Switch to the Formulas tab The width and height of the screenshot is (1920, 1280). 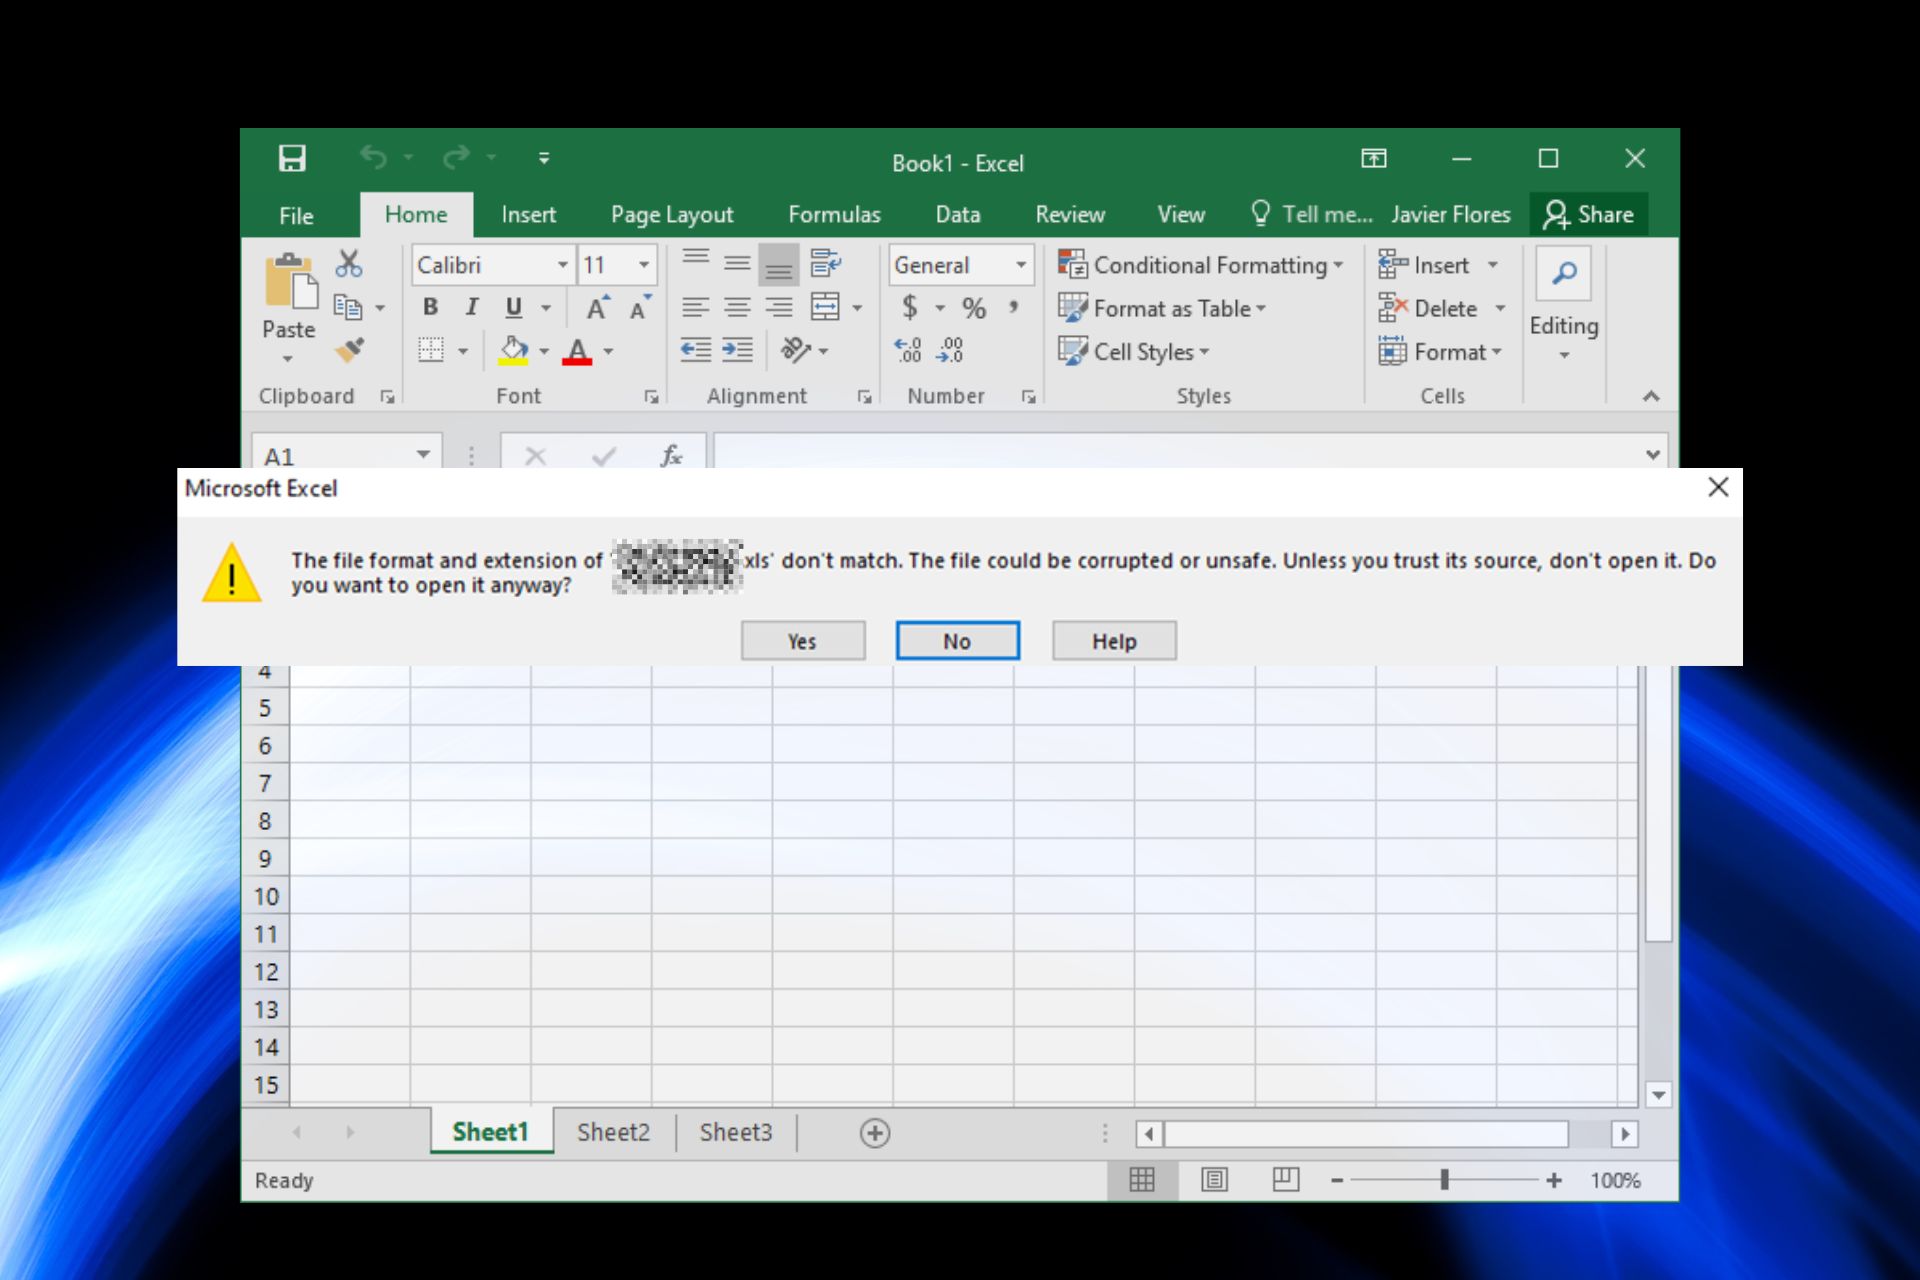point(834,215)
